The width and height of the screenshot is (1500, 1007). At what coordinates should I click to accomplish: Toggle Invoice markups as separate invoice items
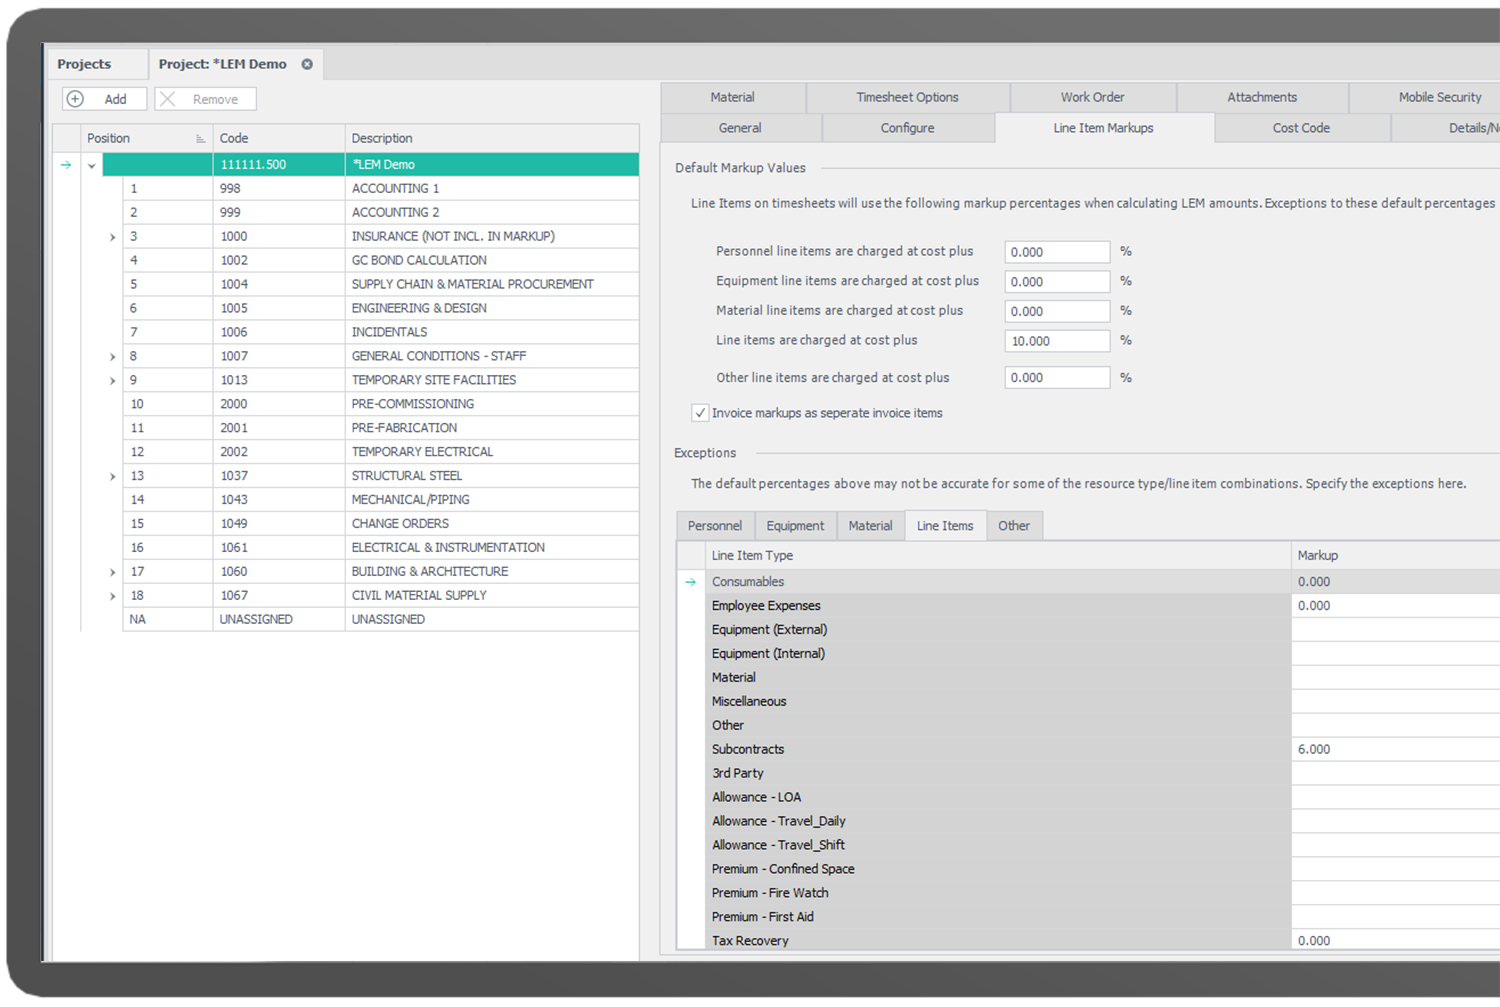700,413
